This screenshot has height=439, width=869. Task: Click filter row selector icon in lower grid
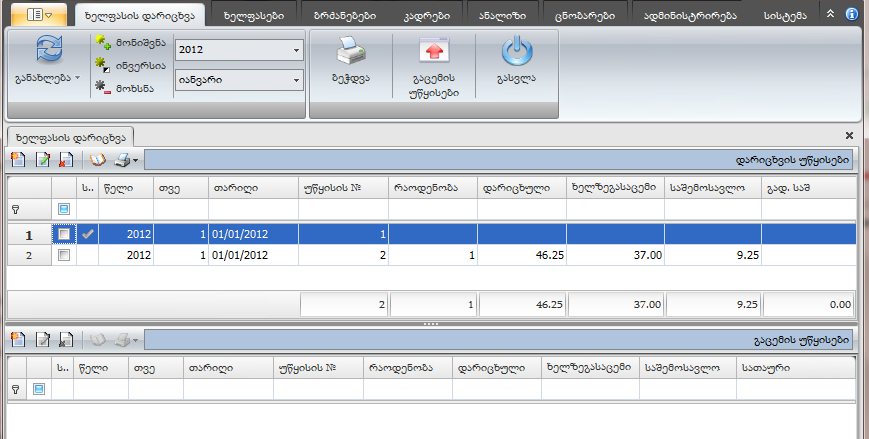pos(38,389)
